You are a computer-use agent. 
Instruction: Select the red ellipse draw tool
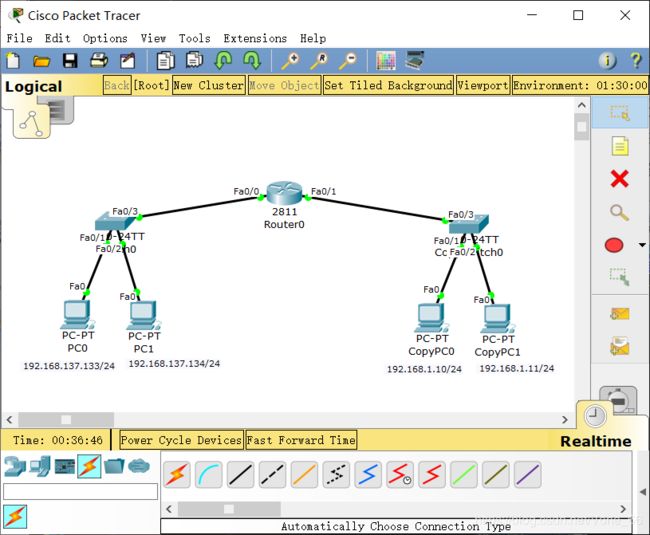point(614,245)
